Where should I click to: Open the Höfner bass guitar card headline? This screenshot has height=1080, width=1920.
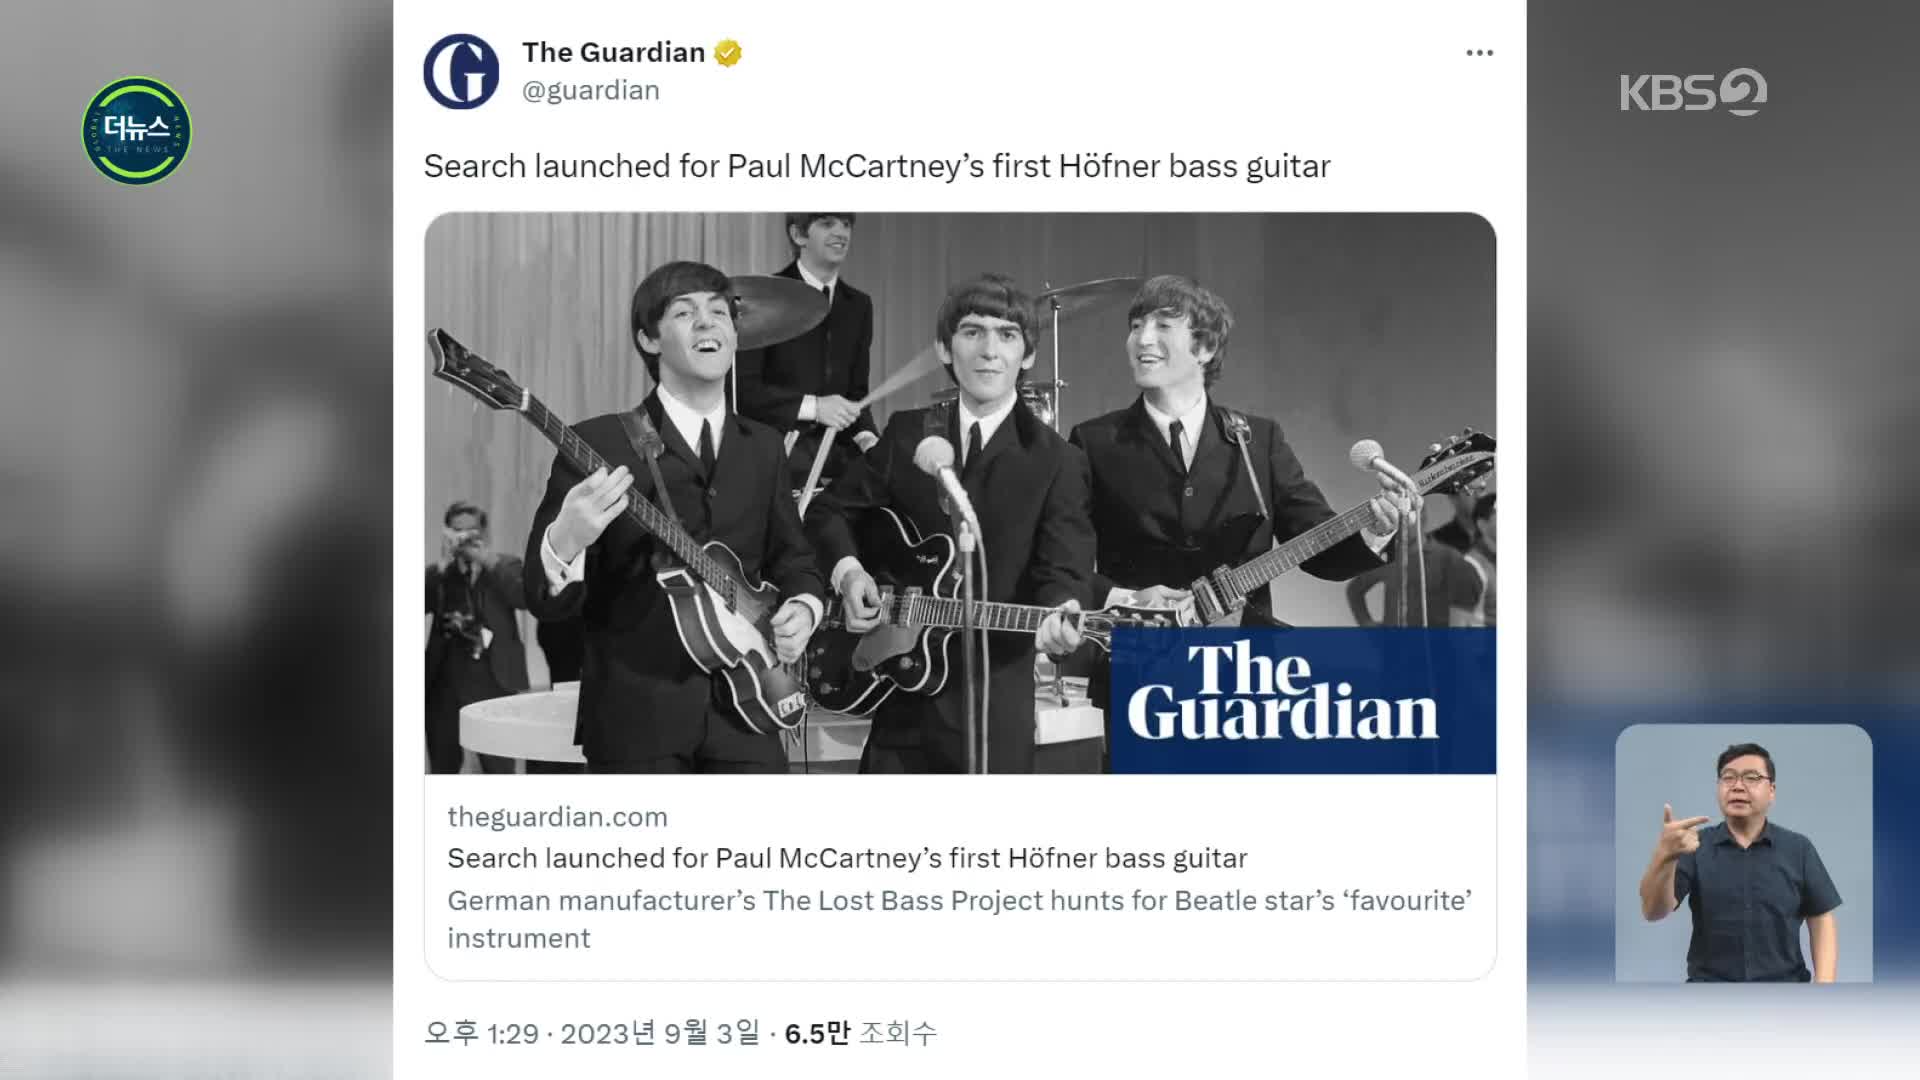[847, 858]
